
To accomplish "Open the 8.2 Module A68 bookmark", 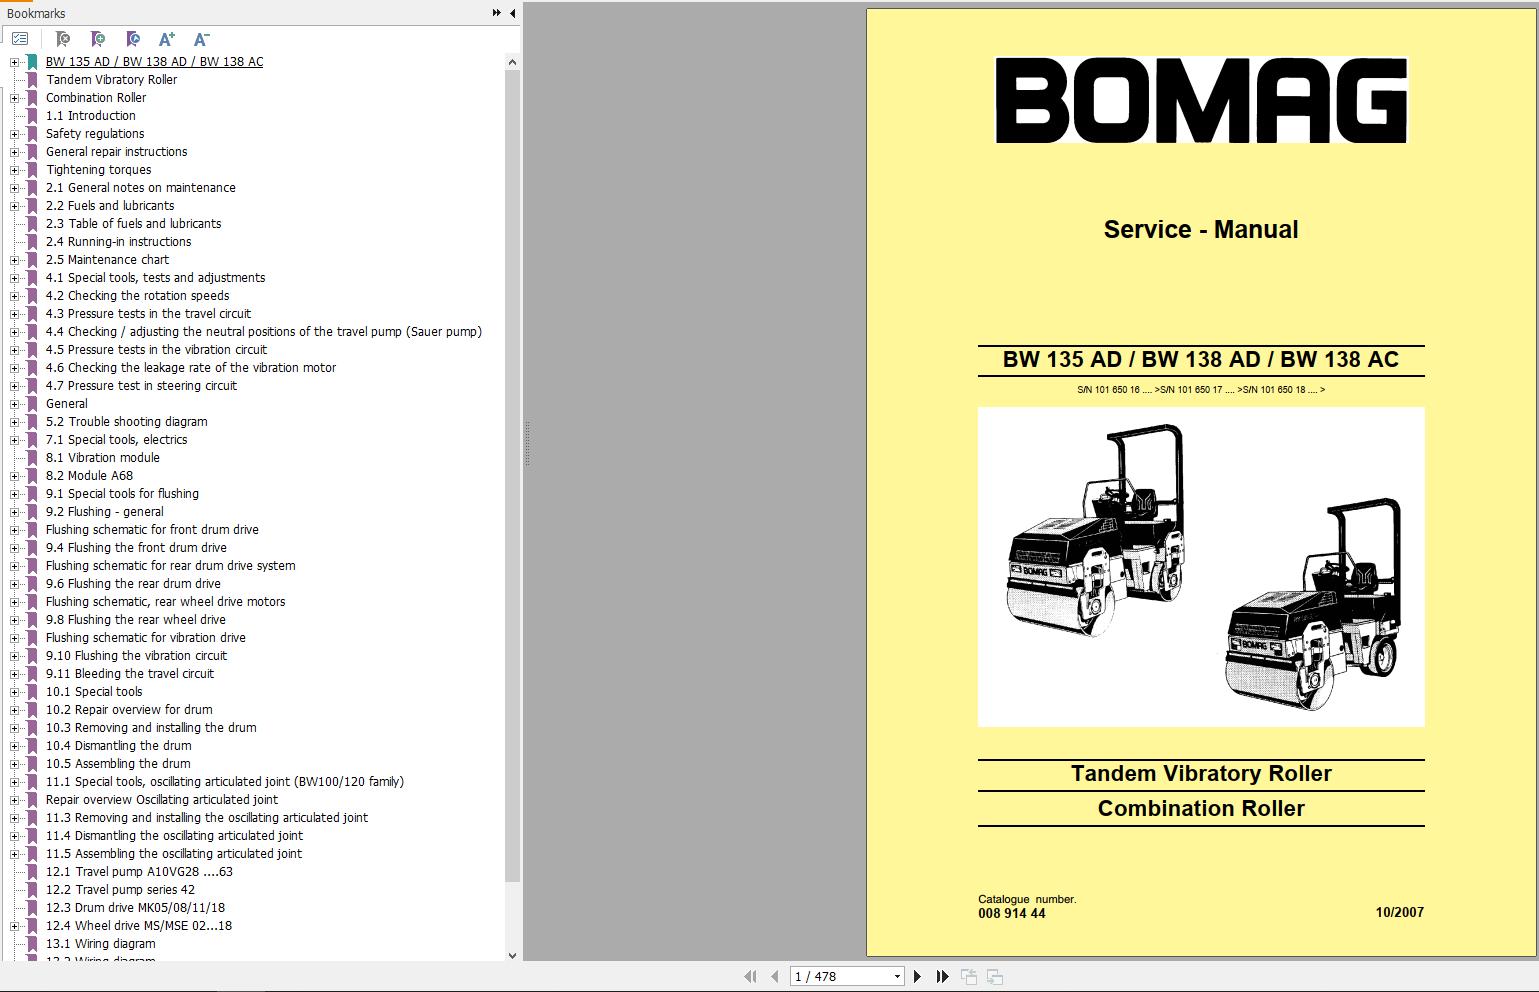I will 89,476.
